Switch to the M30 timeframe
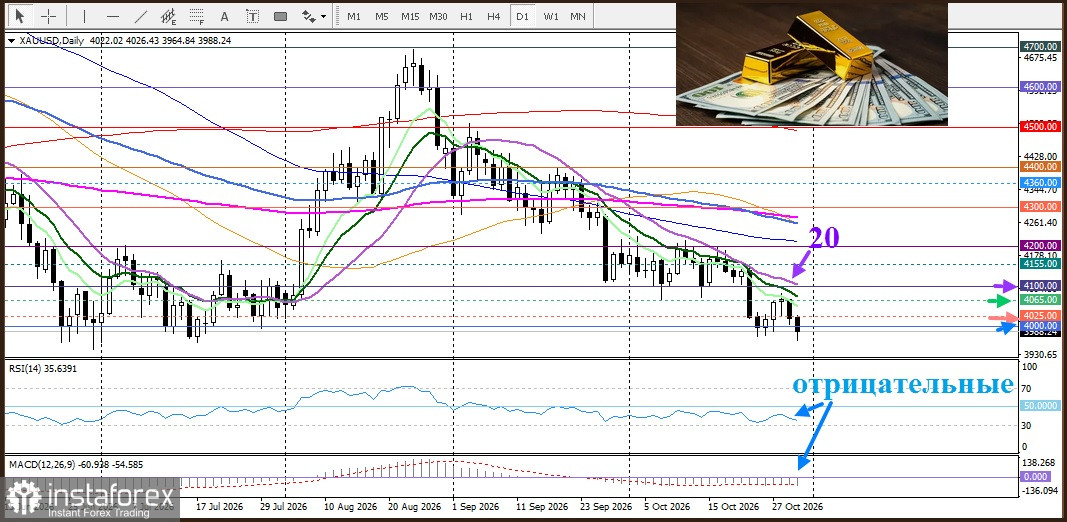 coord(438,16)
